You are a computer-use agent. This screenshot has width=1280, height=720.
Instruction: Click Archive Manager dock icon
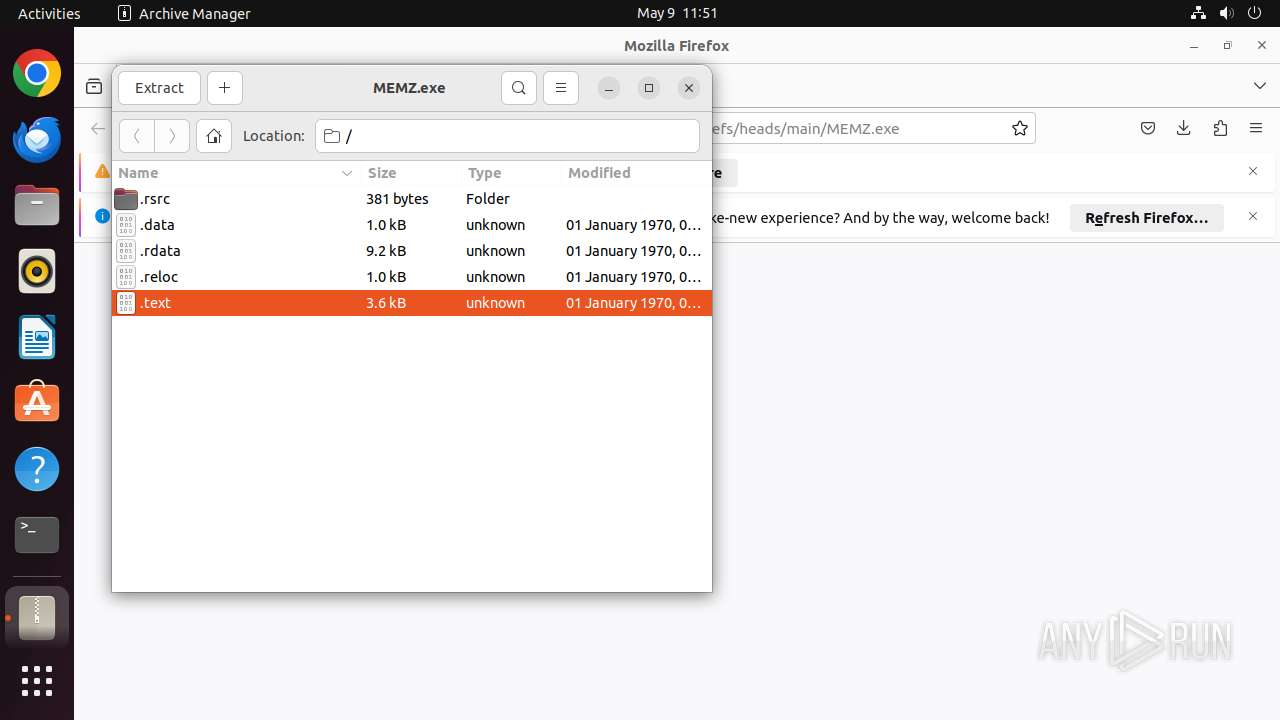coord(37,617)
